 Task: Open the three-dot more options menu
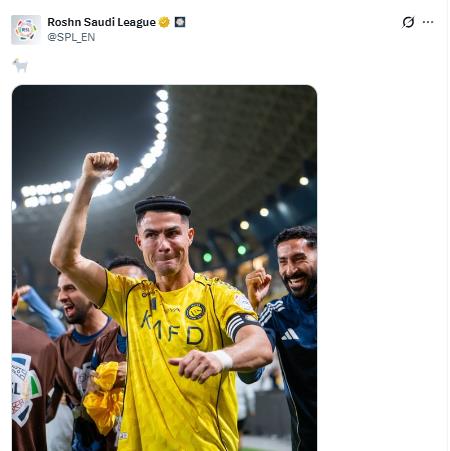coord(428,22)
